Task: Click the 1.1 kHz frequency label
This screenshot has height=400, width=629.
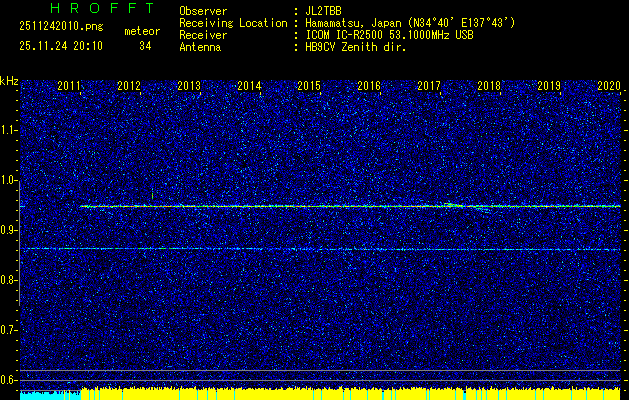Action: 9,130
